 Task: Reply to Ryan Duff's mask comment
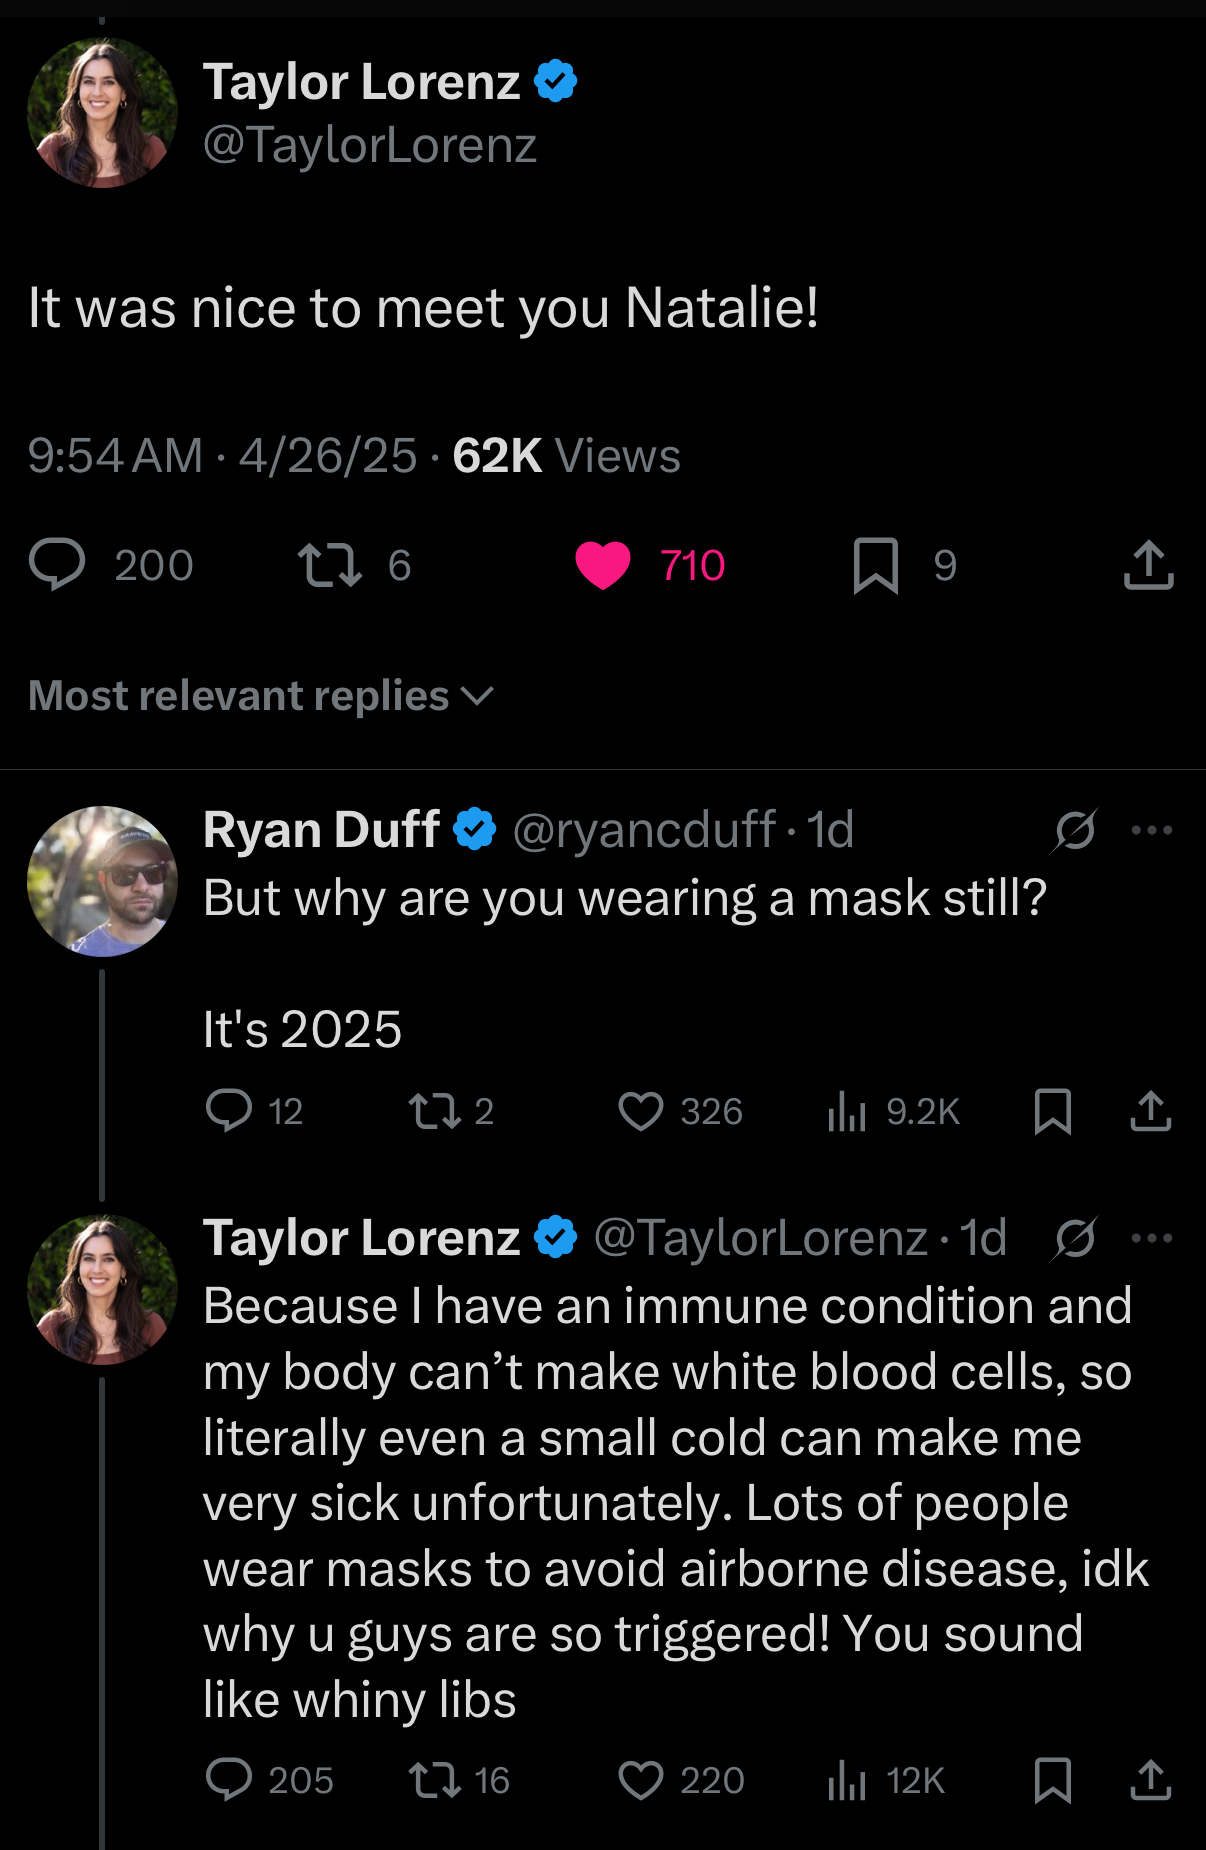tap(229, 1111)
